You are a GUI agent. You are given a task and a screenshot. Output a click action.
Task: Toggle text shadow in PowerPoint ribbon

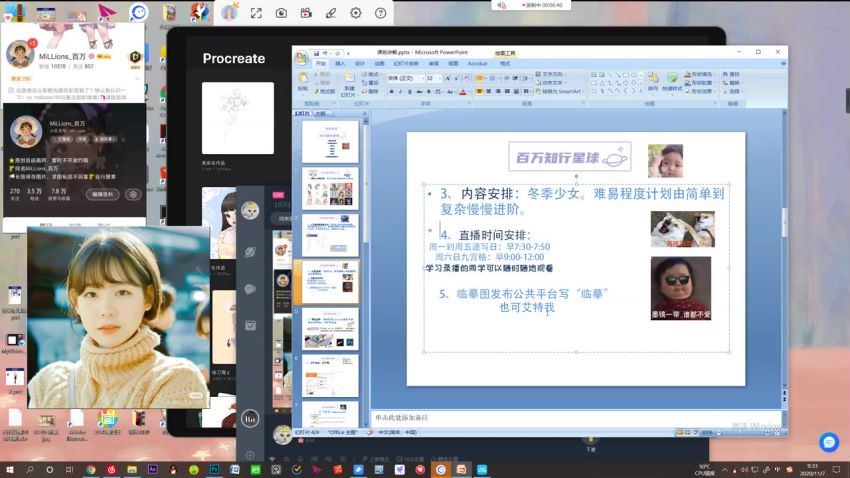(429, 92)
